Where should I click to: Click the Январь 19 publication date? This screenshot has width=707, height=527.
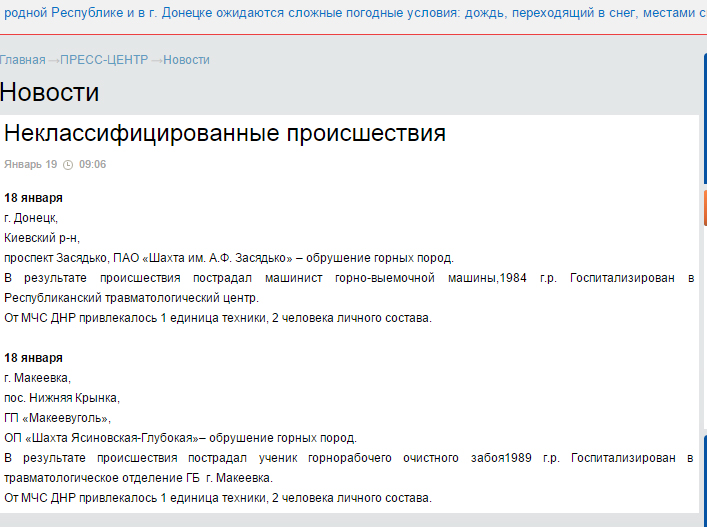click(30, 165)
